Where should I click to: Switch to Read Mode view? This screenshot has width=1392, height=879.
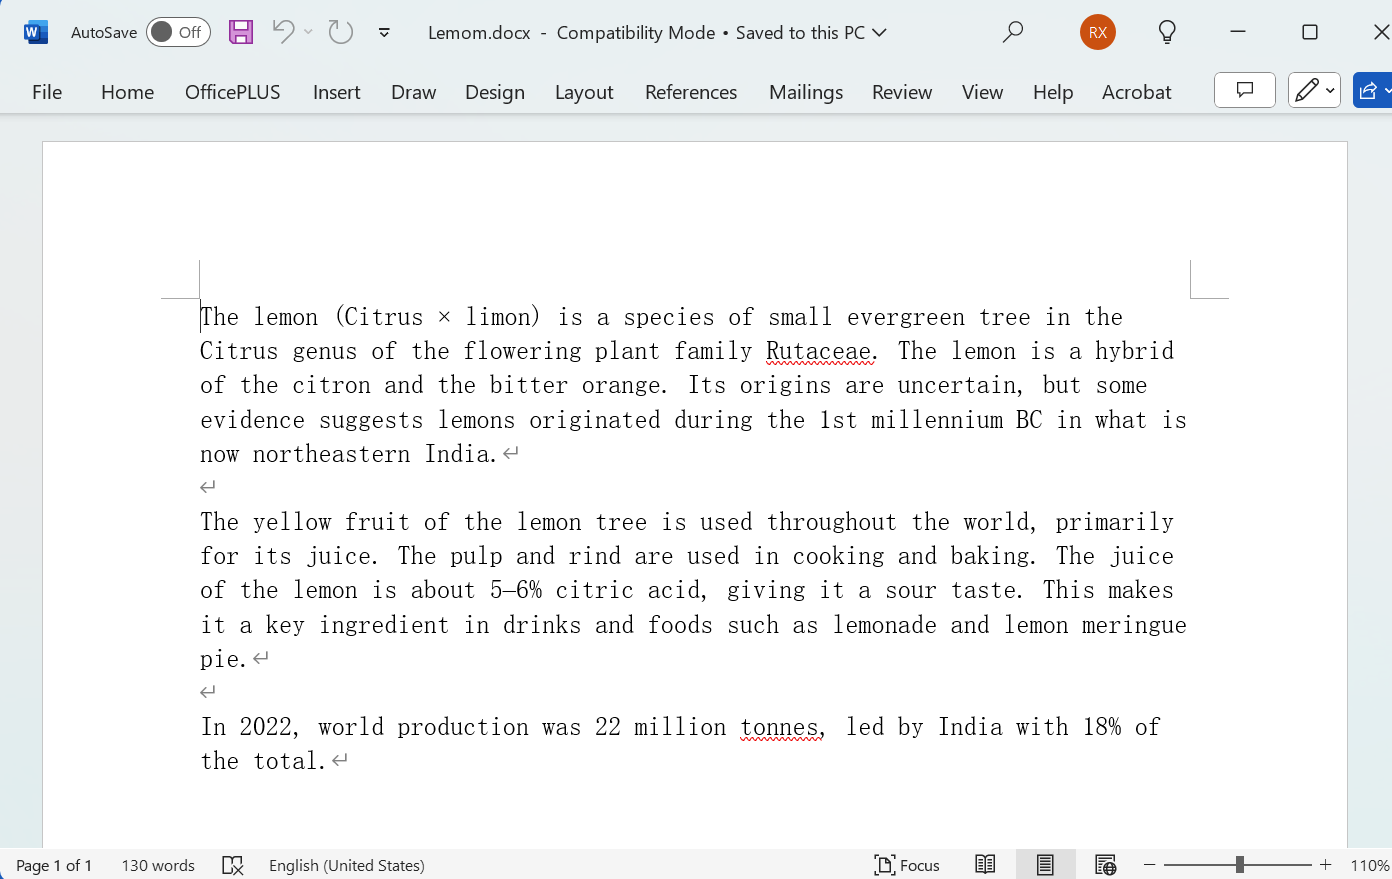click(x=985, y=864)
